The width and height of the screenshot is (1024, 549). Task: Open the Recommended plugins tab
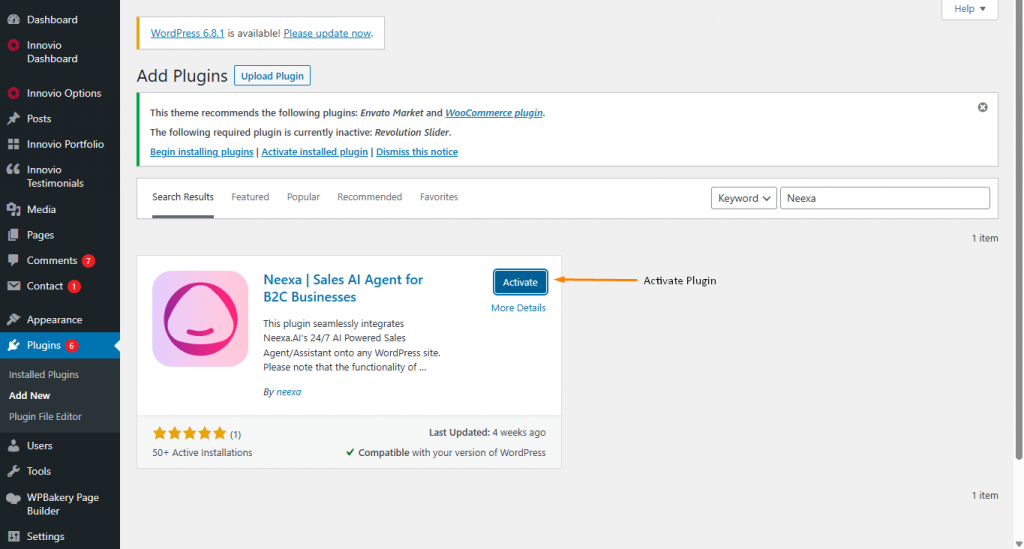369,197
